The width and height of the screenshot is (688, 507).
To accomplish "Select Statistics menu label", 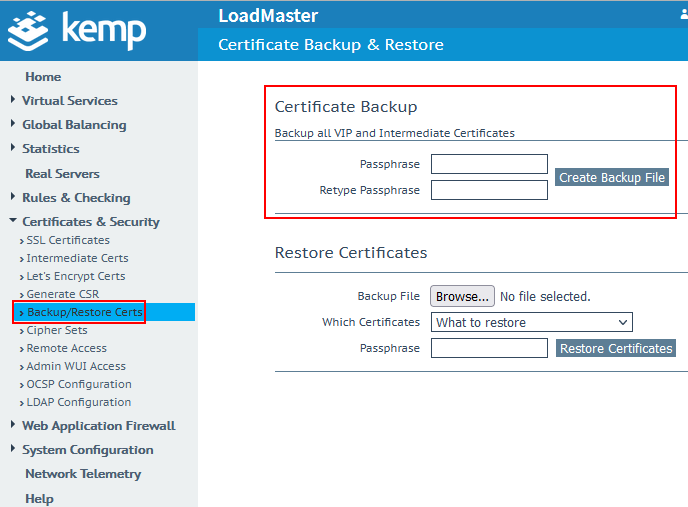I will [x=51, y=149].
